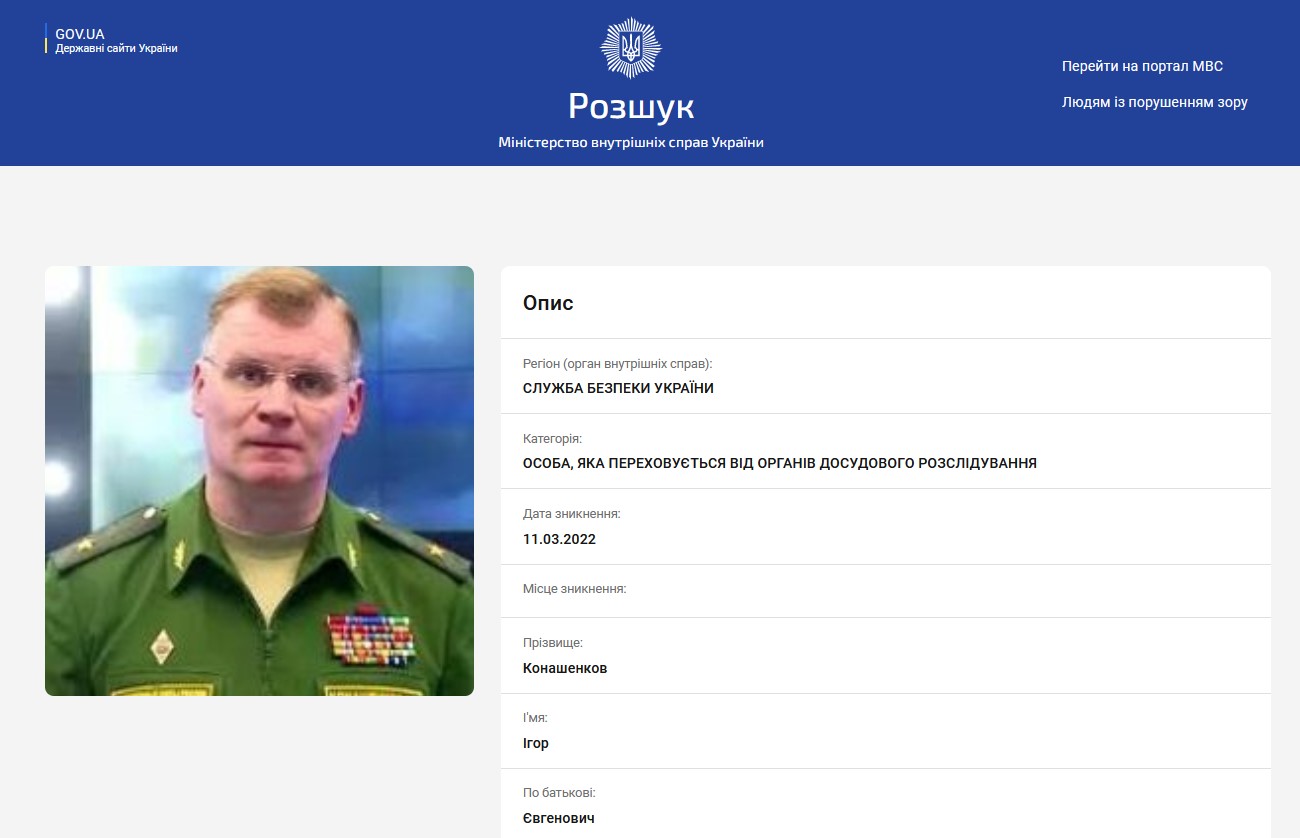This screenshot has width=1300, height=838.
Task: Click the 'Опис' section heading
Action: pyautogui.click(x=548, y=303)
